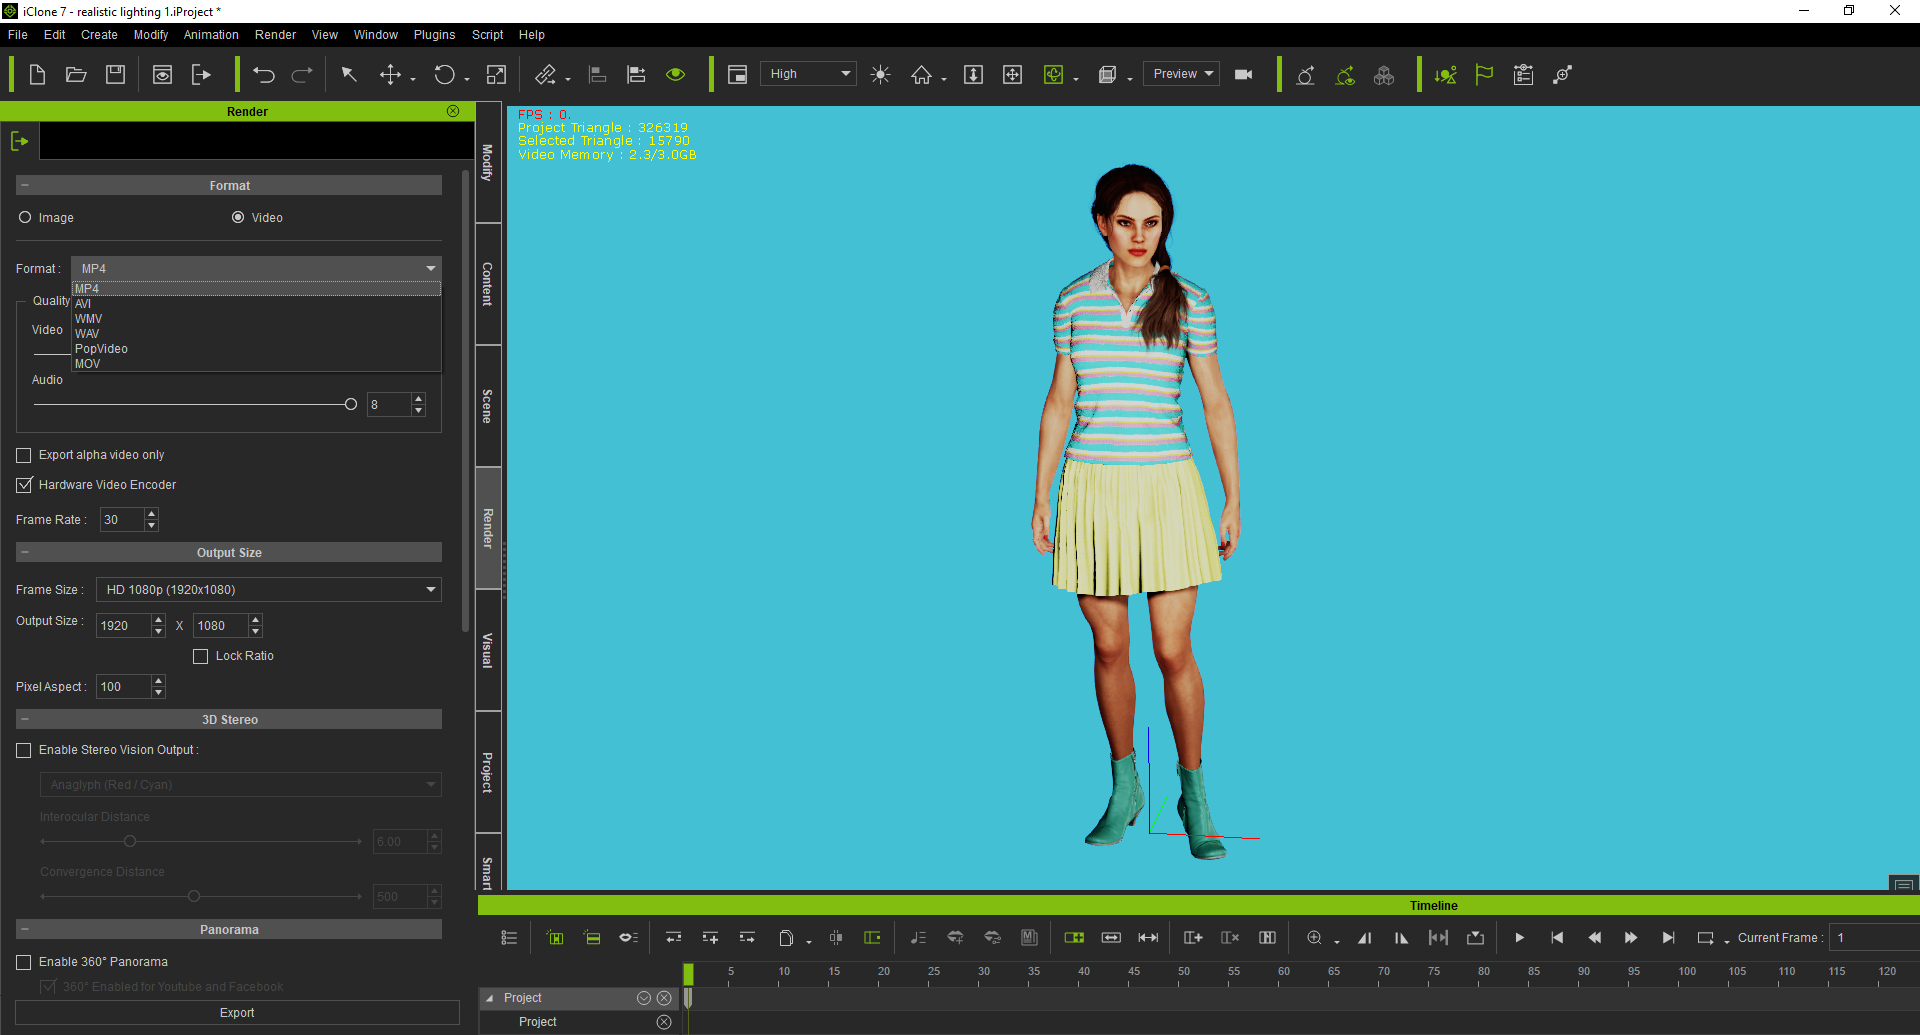Choose WMV from format list
1920x1035 pixels.
pos(256,319)
